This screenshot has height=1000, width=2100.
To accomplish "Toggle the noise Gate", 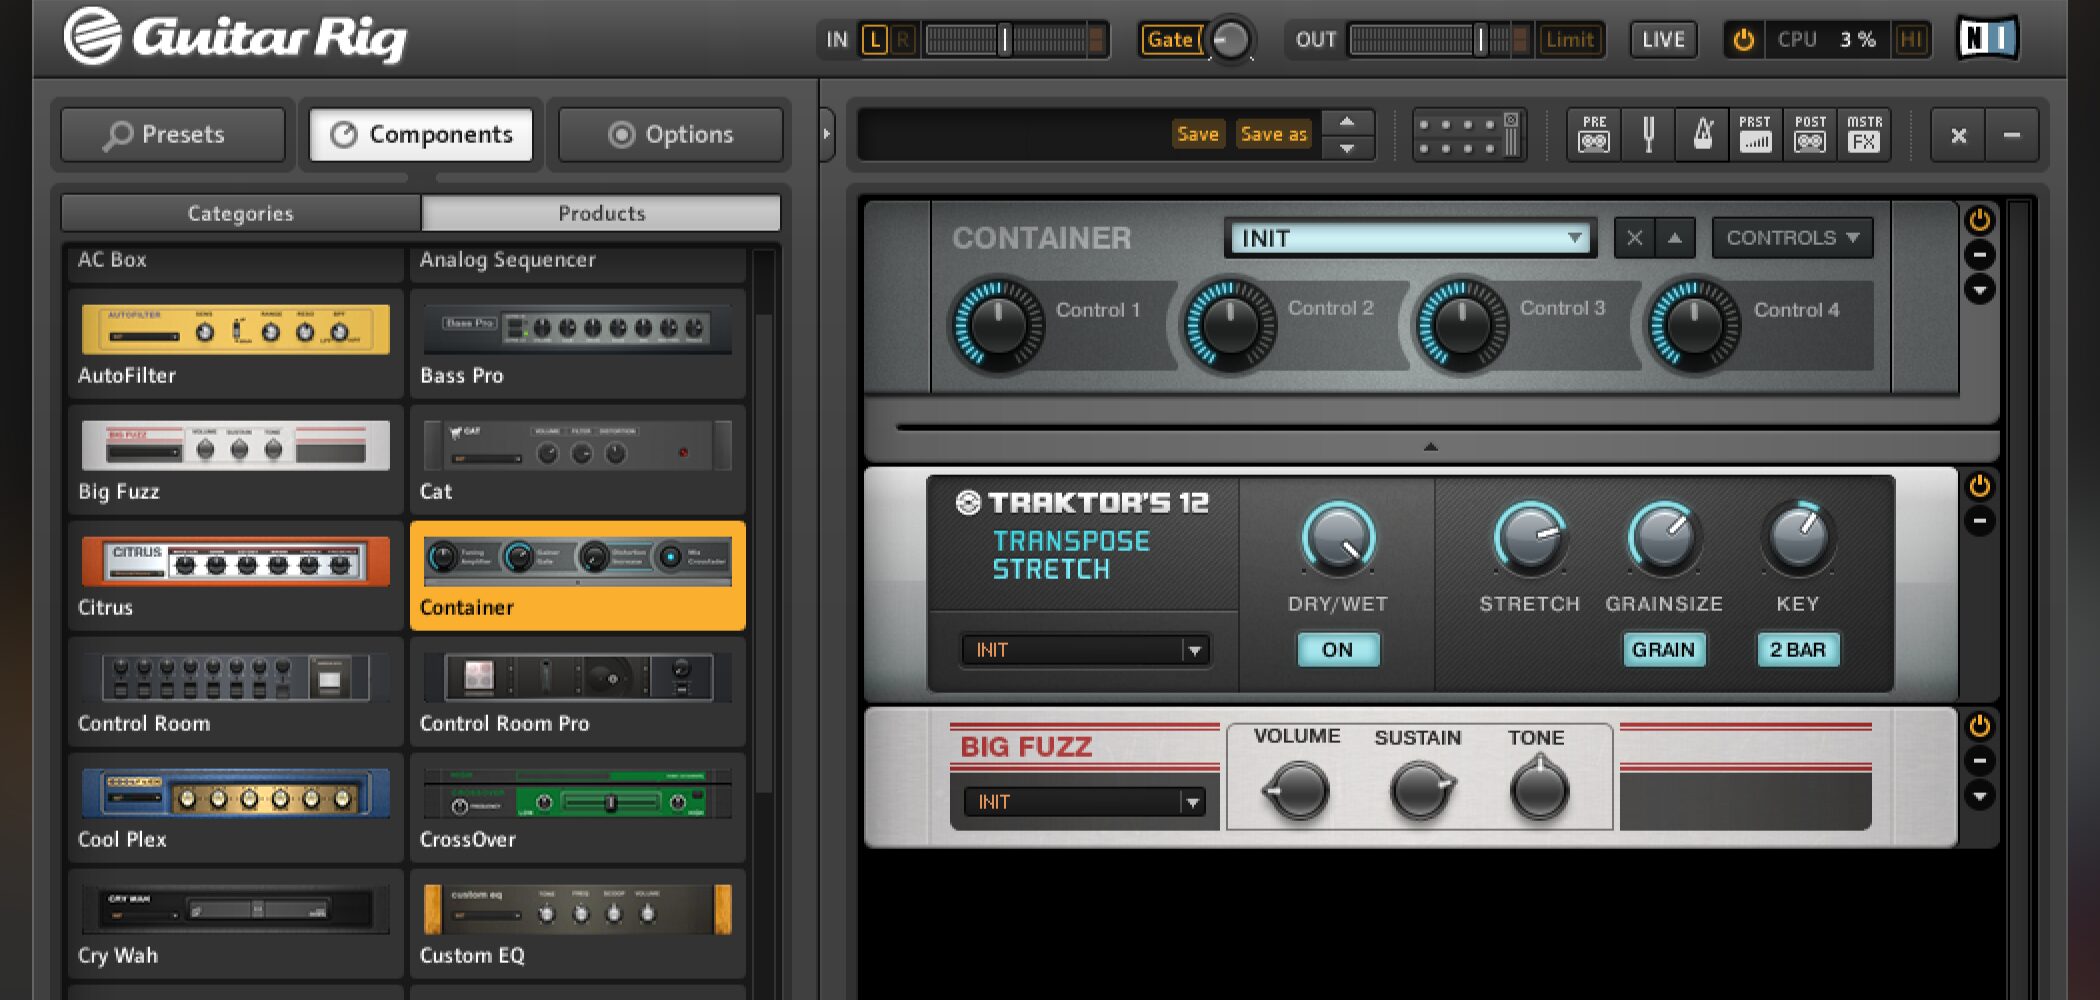I will [1170, 40].
